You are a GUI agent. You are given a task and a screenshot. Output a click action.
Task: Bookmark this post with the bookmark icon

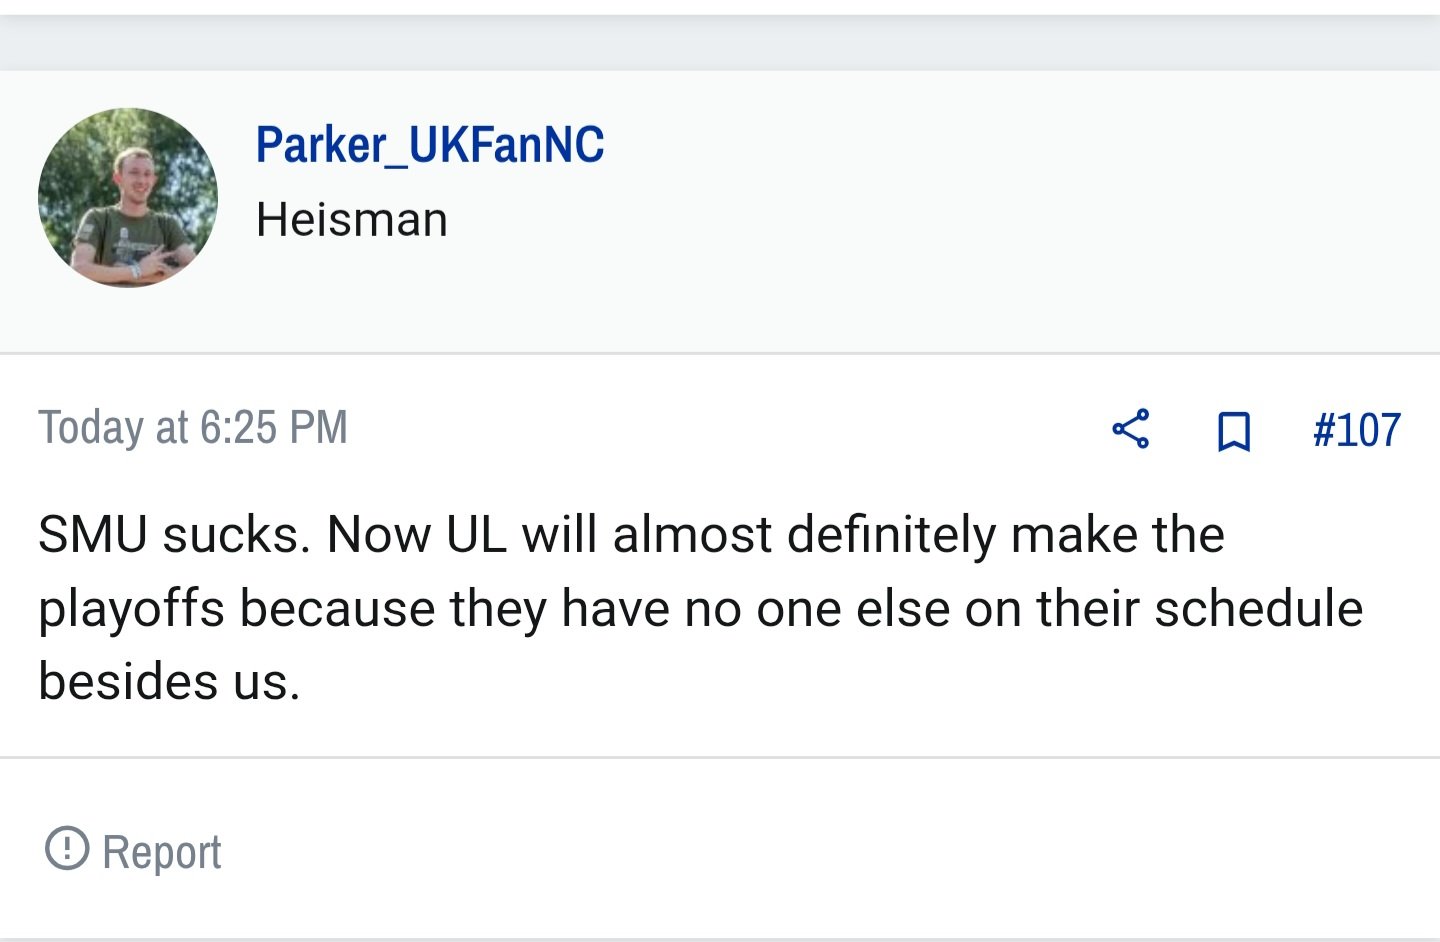(x=1233, y=431)
